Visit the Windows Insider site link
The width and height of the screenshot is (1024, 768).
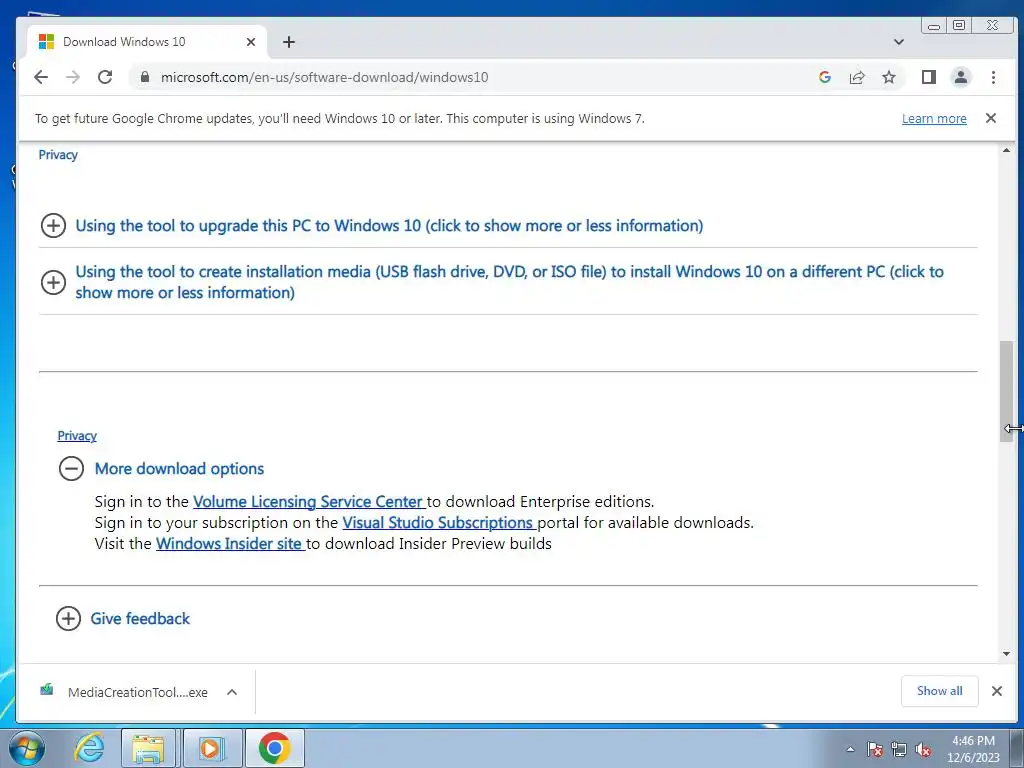pos(230,543)
